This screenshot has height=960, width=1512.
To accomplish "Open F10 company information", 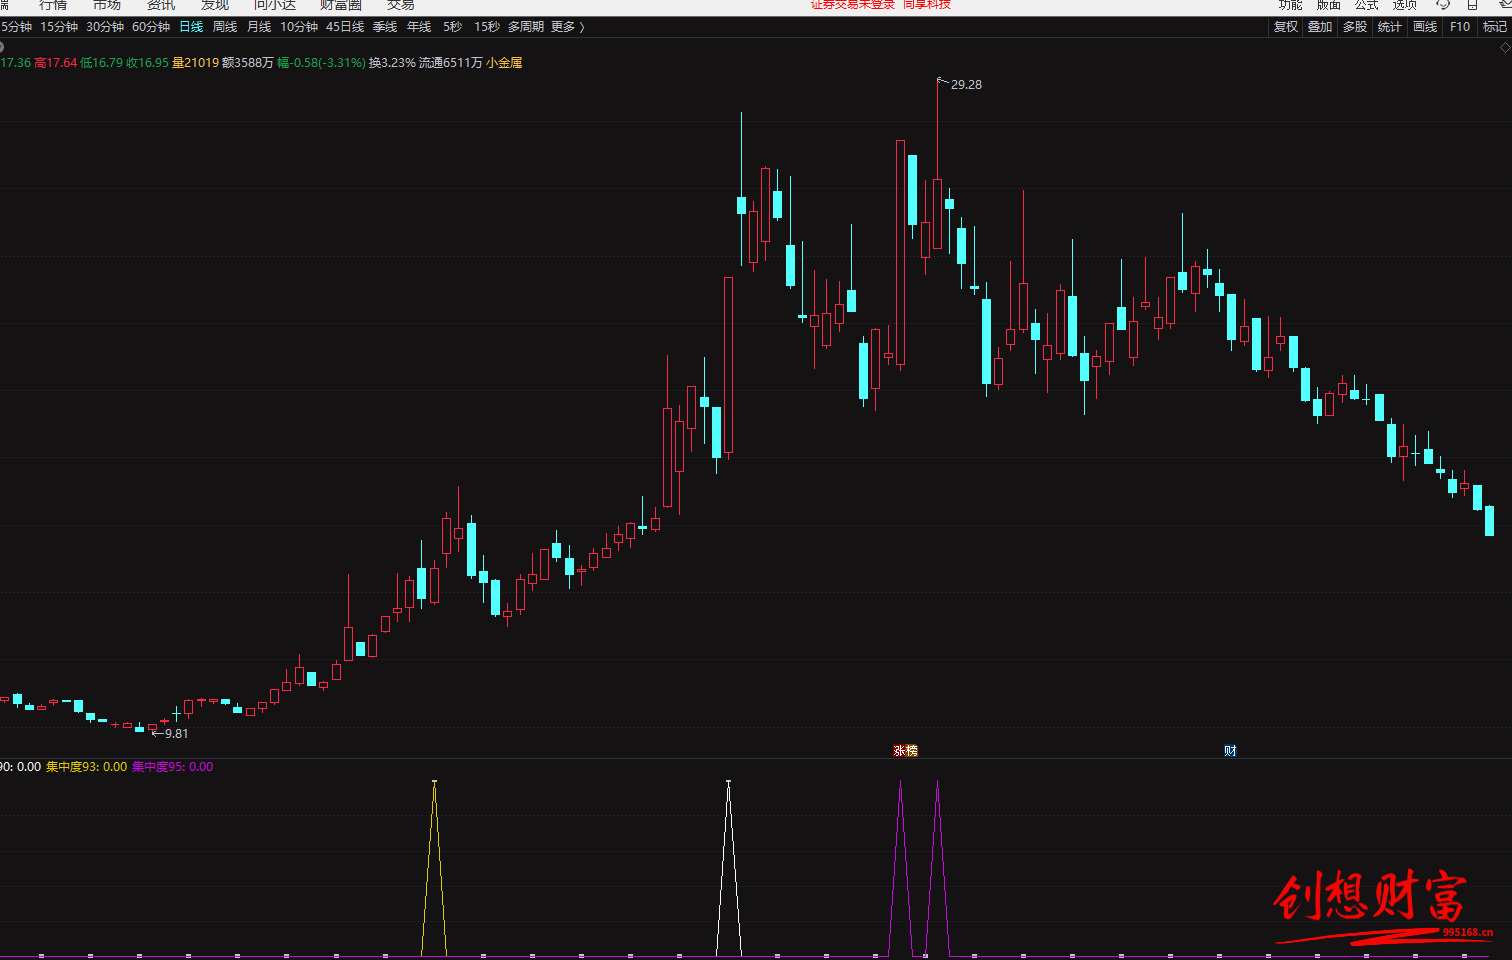I will [x=1460, y=27].
